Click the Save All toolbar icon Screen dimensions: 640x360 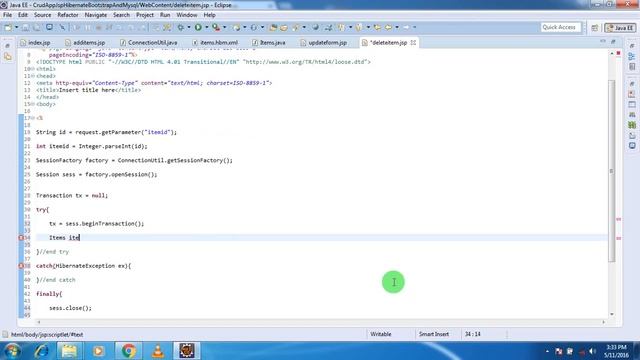pyautogui.click(x=36, y=27)
